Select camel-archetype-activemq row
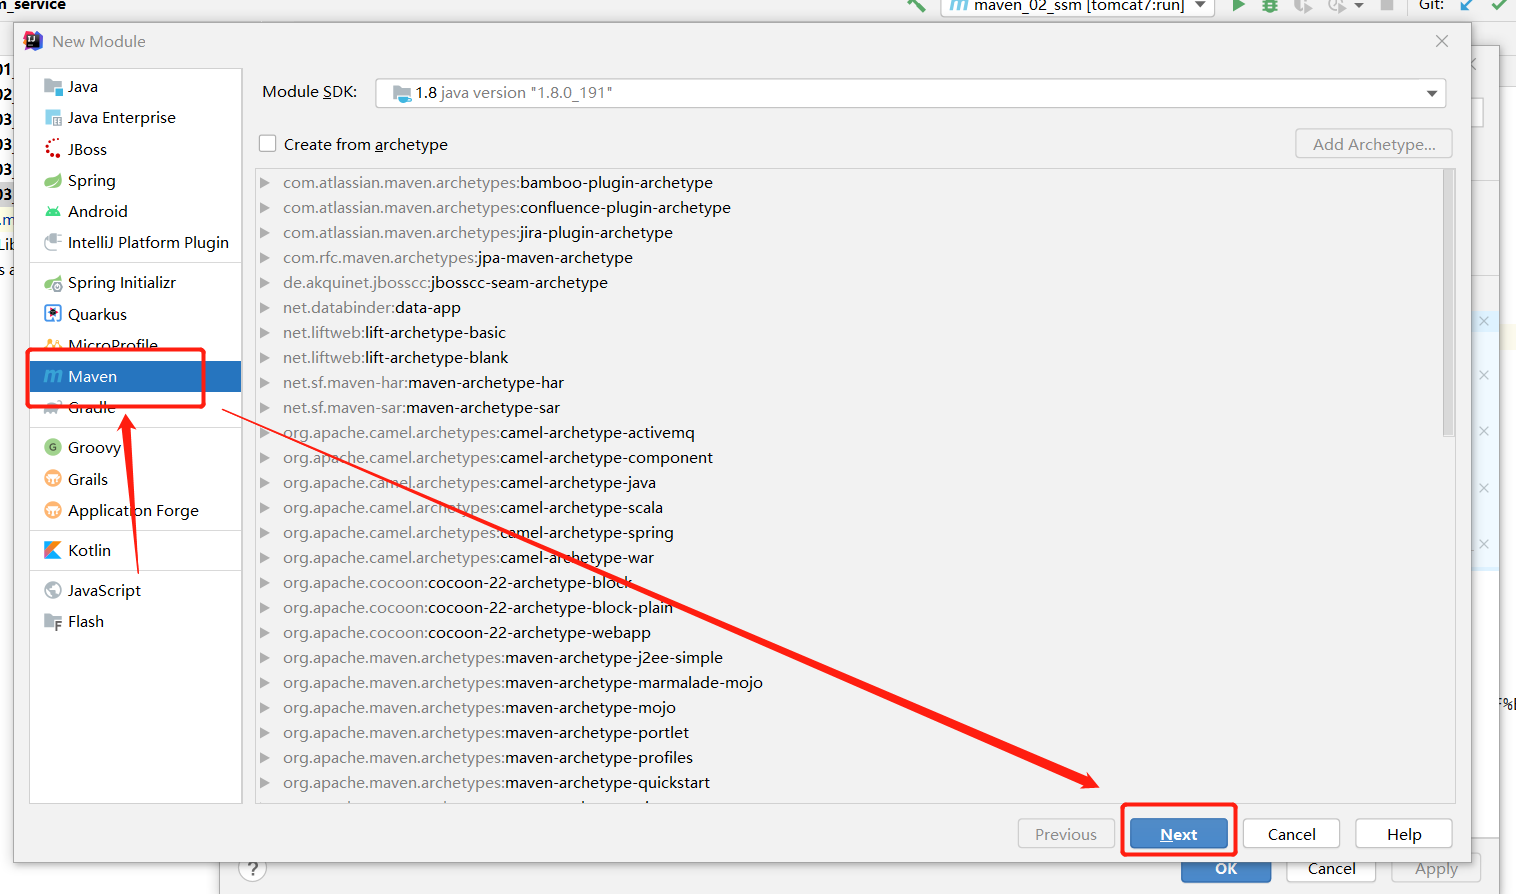Screen dimensions: 1516x894 click(849, 433)
